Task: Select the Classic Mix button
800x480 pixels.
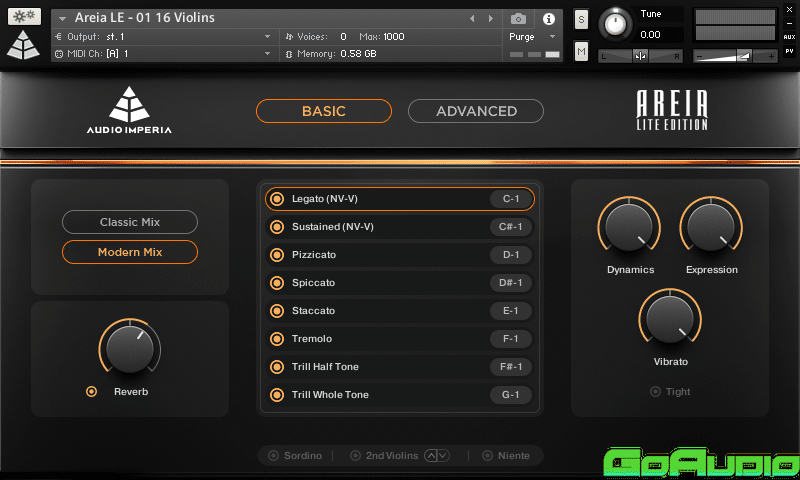Action: coord(130,222)
